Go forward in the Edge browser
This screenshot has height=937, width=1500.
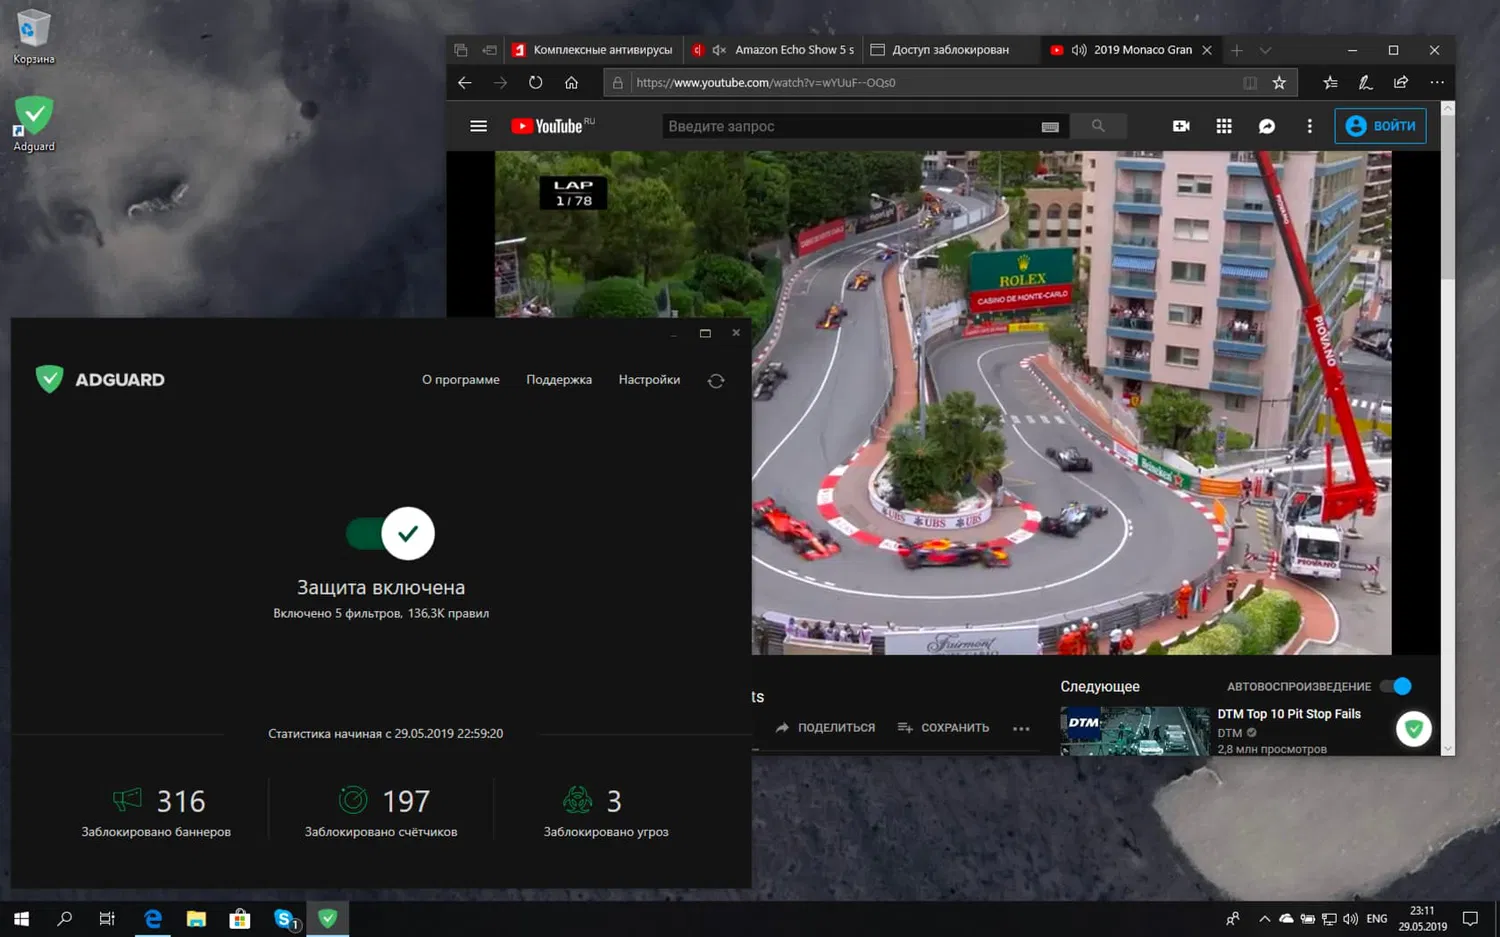[500, 83]
